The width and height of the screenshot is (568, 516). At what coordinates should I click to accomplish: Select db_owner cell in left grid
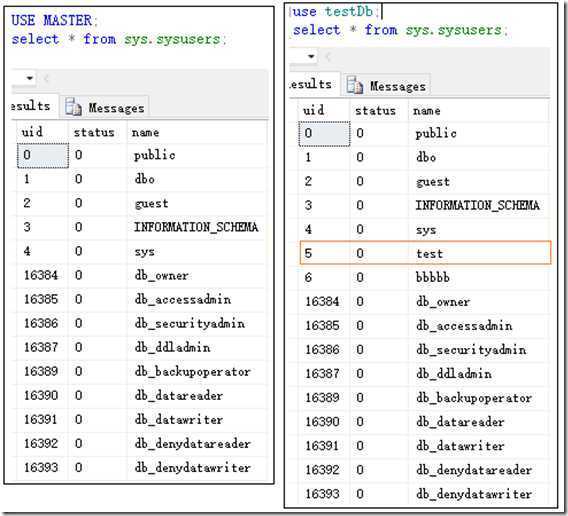pyautogui.click(x=197, y=275)
